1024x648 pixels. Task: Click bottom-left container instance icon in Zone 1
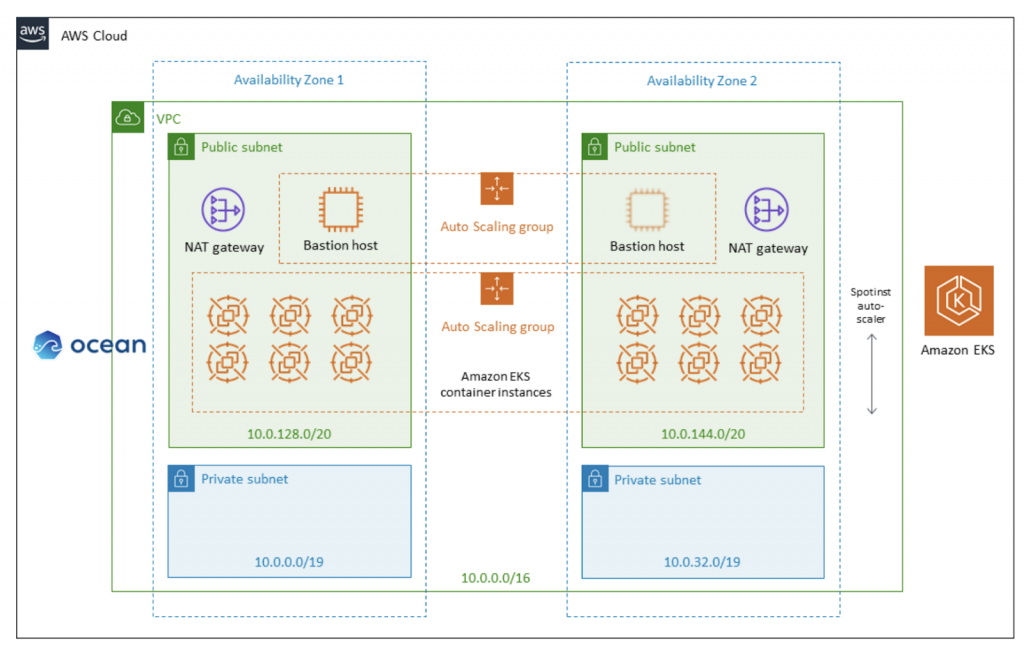point(227,362)
